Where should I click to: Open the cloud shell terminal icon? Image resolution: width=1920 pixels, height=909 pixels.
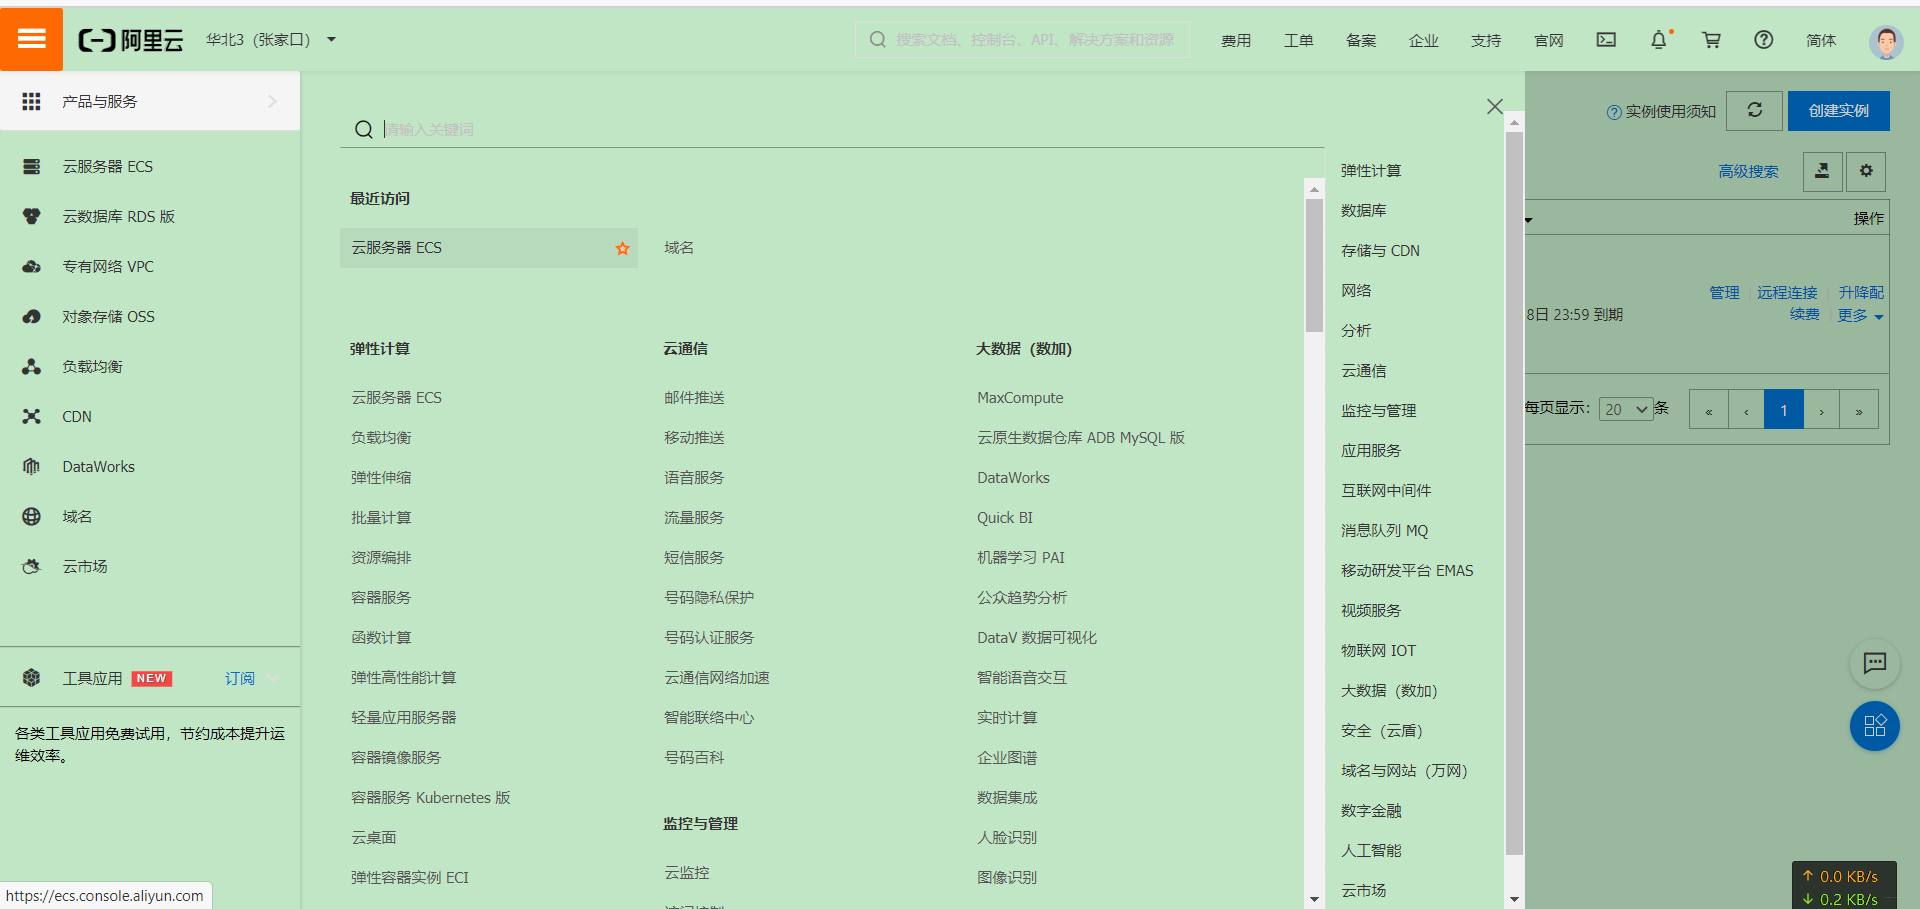(x=1606, y=40)
